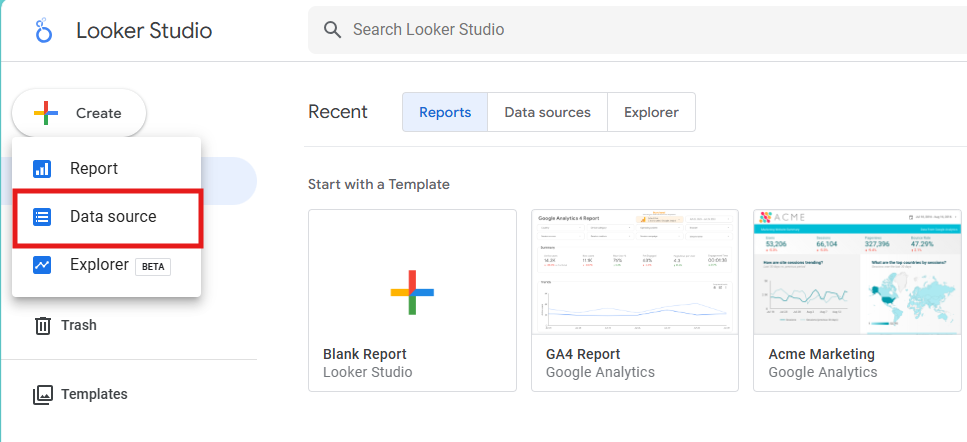This screenshot has width=967, height=442.
Task: Open the Blank Report template thumbnail
Action: pyautogui.click(x=412, y=271)
